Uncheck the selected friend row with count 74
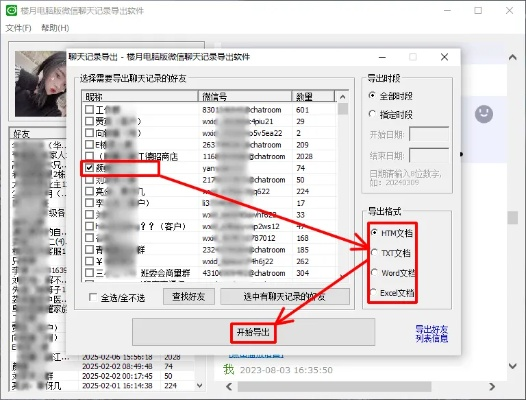Screen dimensions: 526x400 click(89, 168)
